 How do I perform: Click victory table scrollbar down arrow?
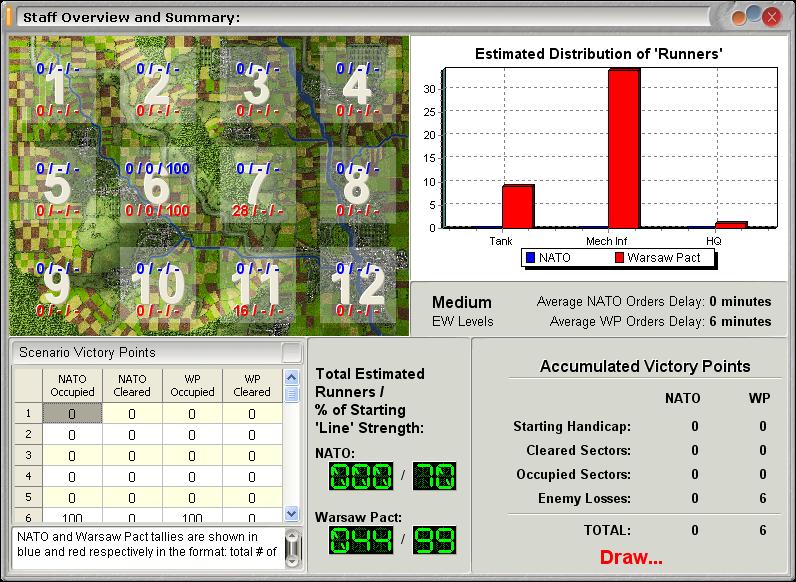(x=291, y=513)
